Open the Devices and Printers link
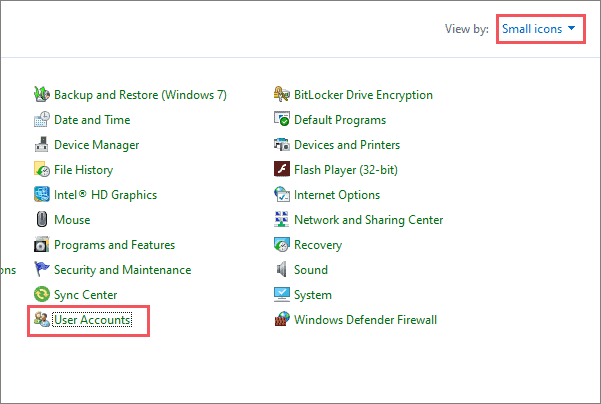Viewport: 601px width, 404px height. (x=347, y=145)
